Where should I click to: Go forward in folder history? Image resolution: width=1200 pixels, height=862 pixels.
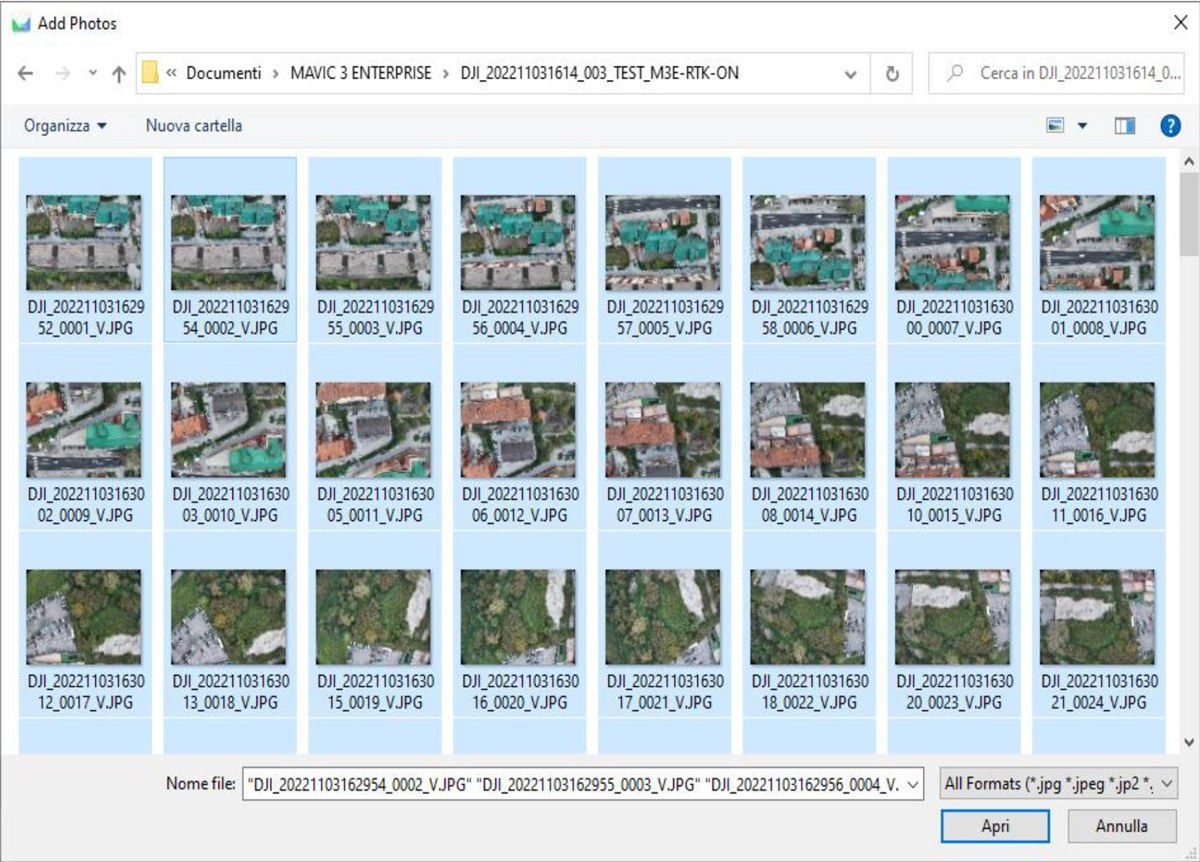pos(62,72)
